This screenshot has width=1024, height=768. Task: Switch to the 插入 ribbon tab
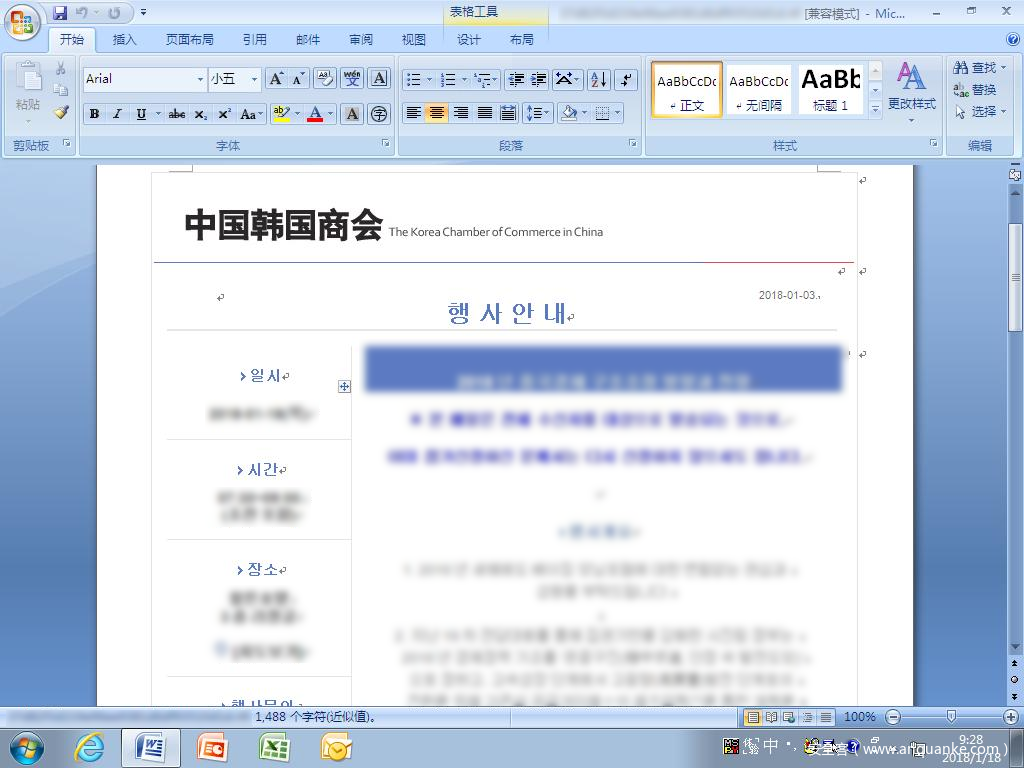(125, 40)
